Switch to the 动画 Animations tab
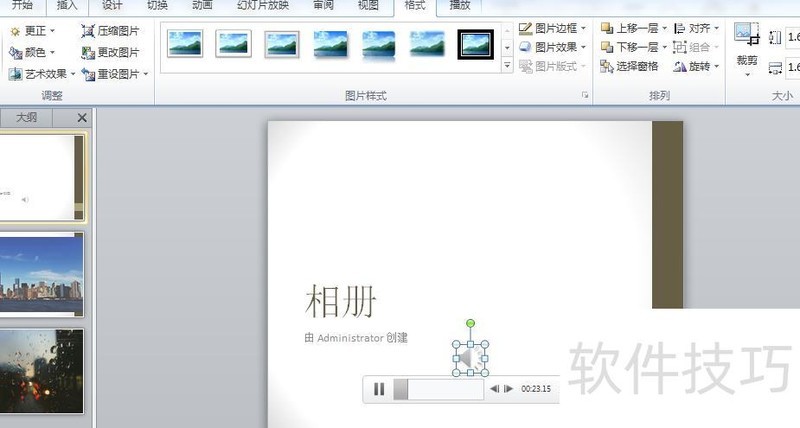This screenshot has height=428, width=800. click(202, 6)
